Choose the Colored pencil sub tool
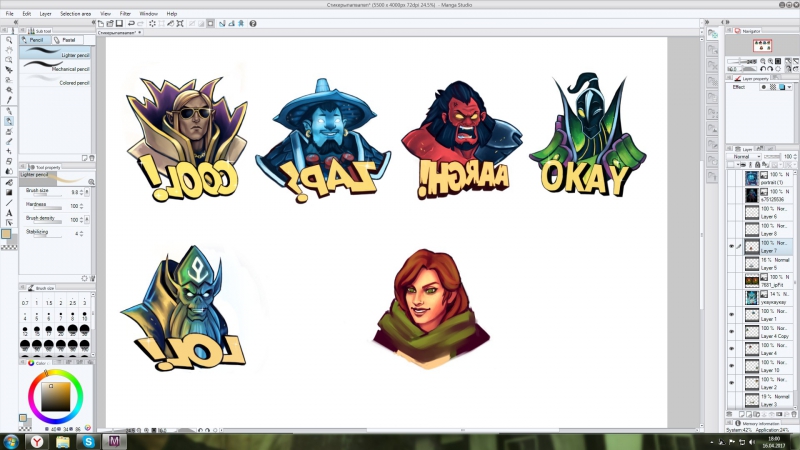 (x=56, y=81)
